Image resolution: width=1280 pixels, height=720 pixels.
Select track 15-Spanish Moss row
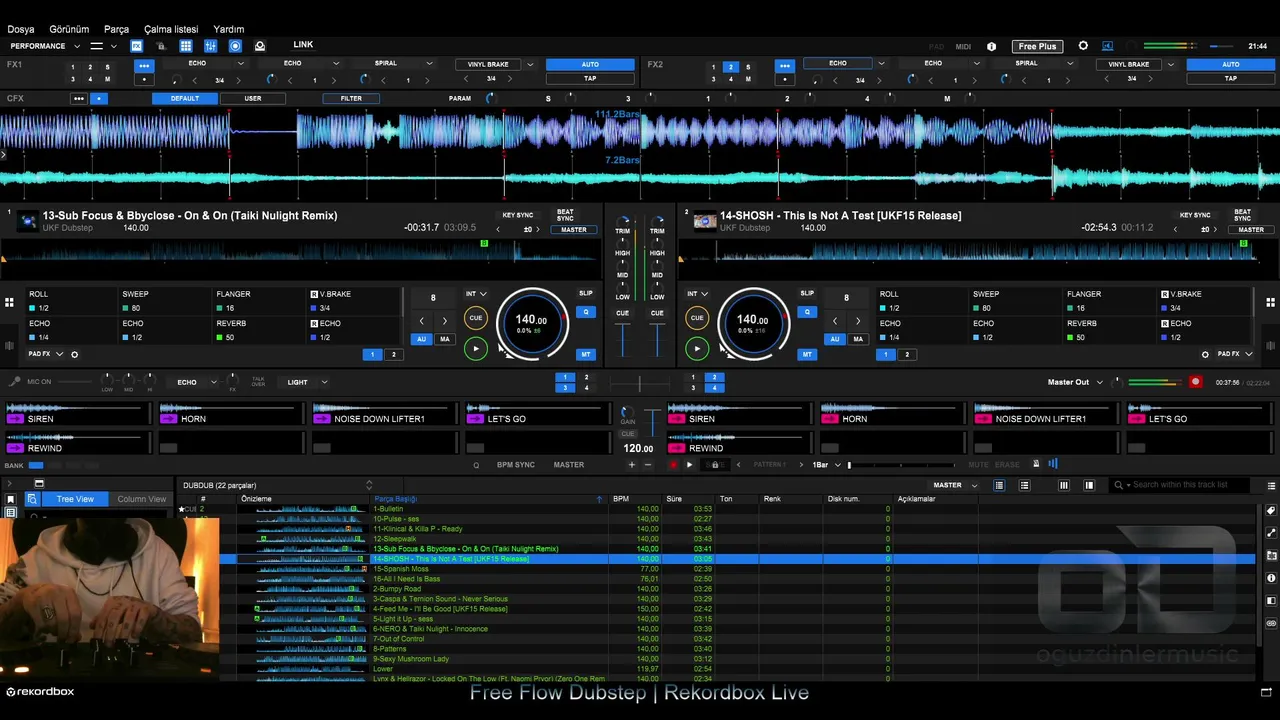point(737,569)
